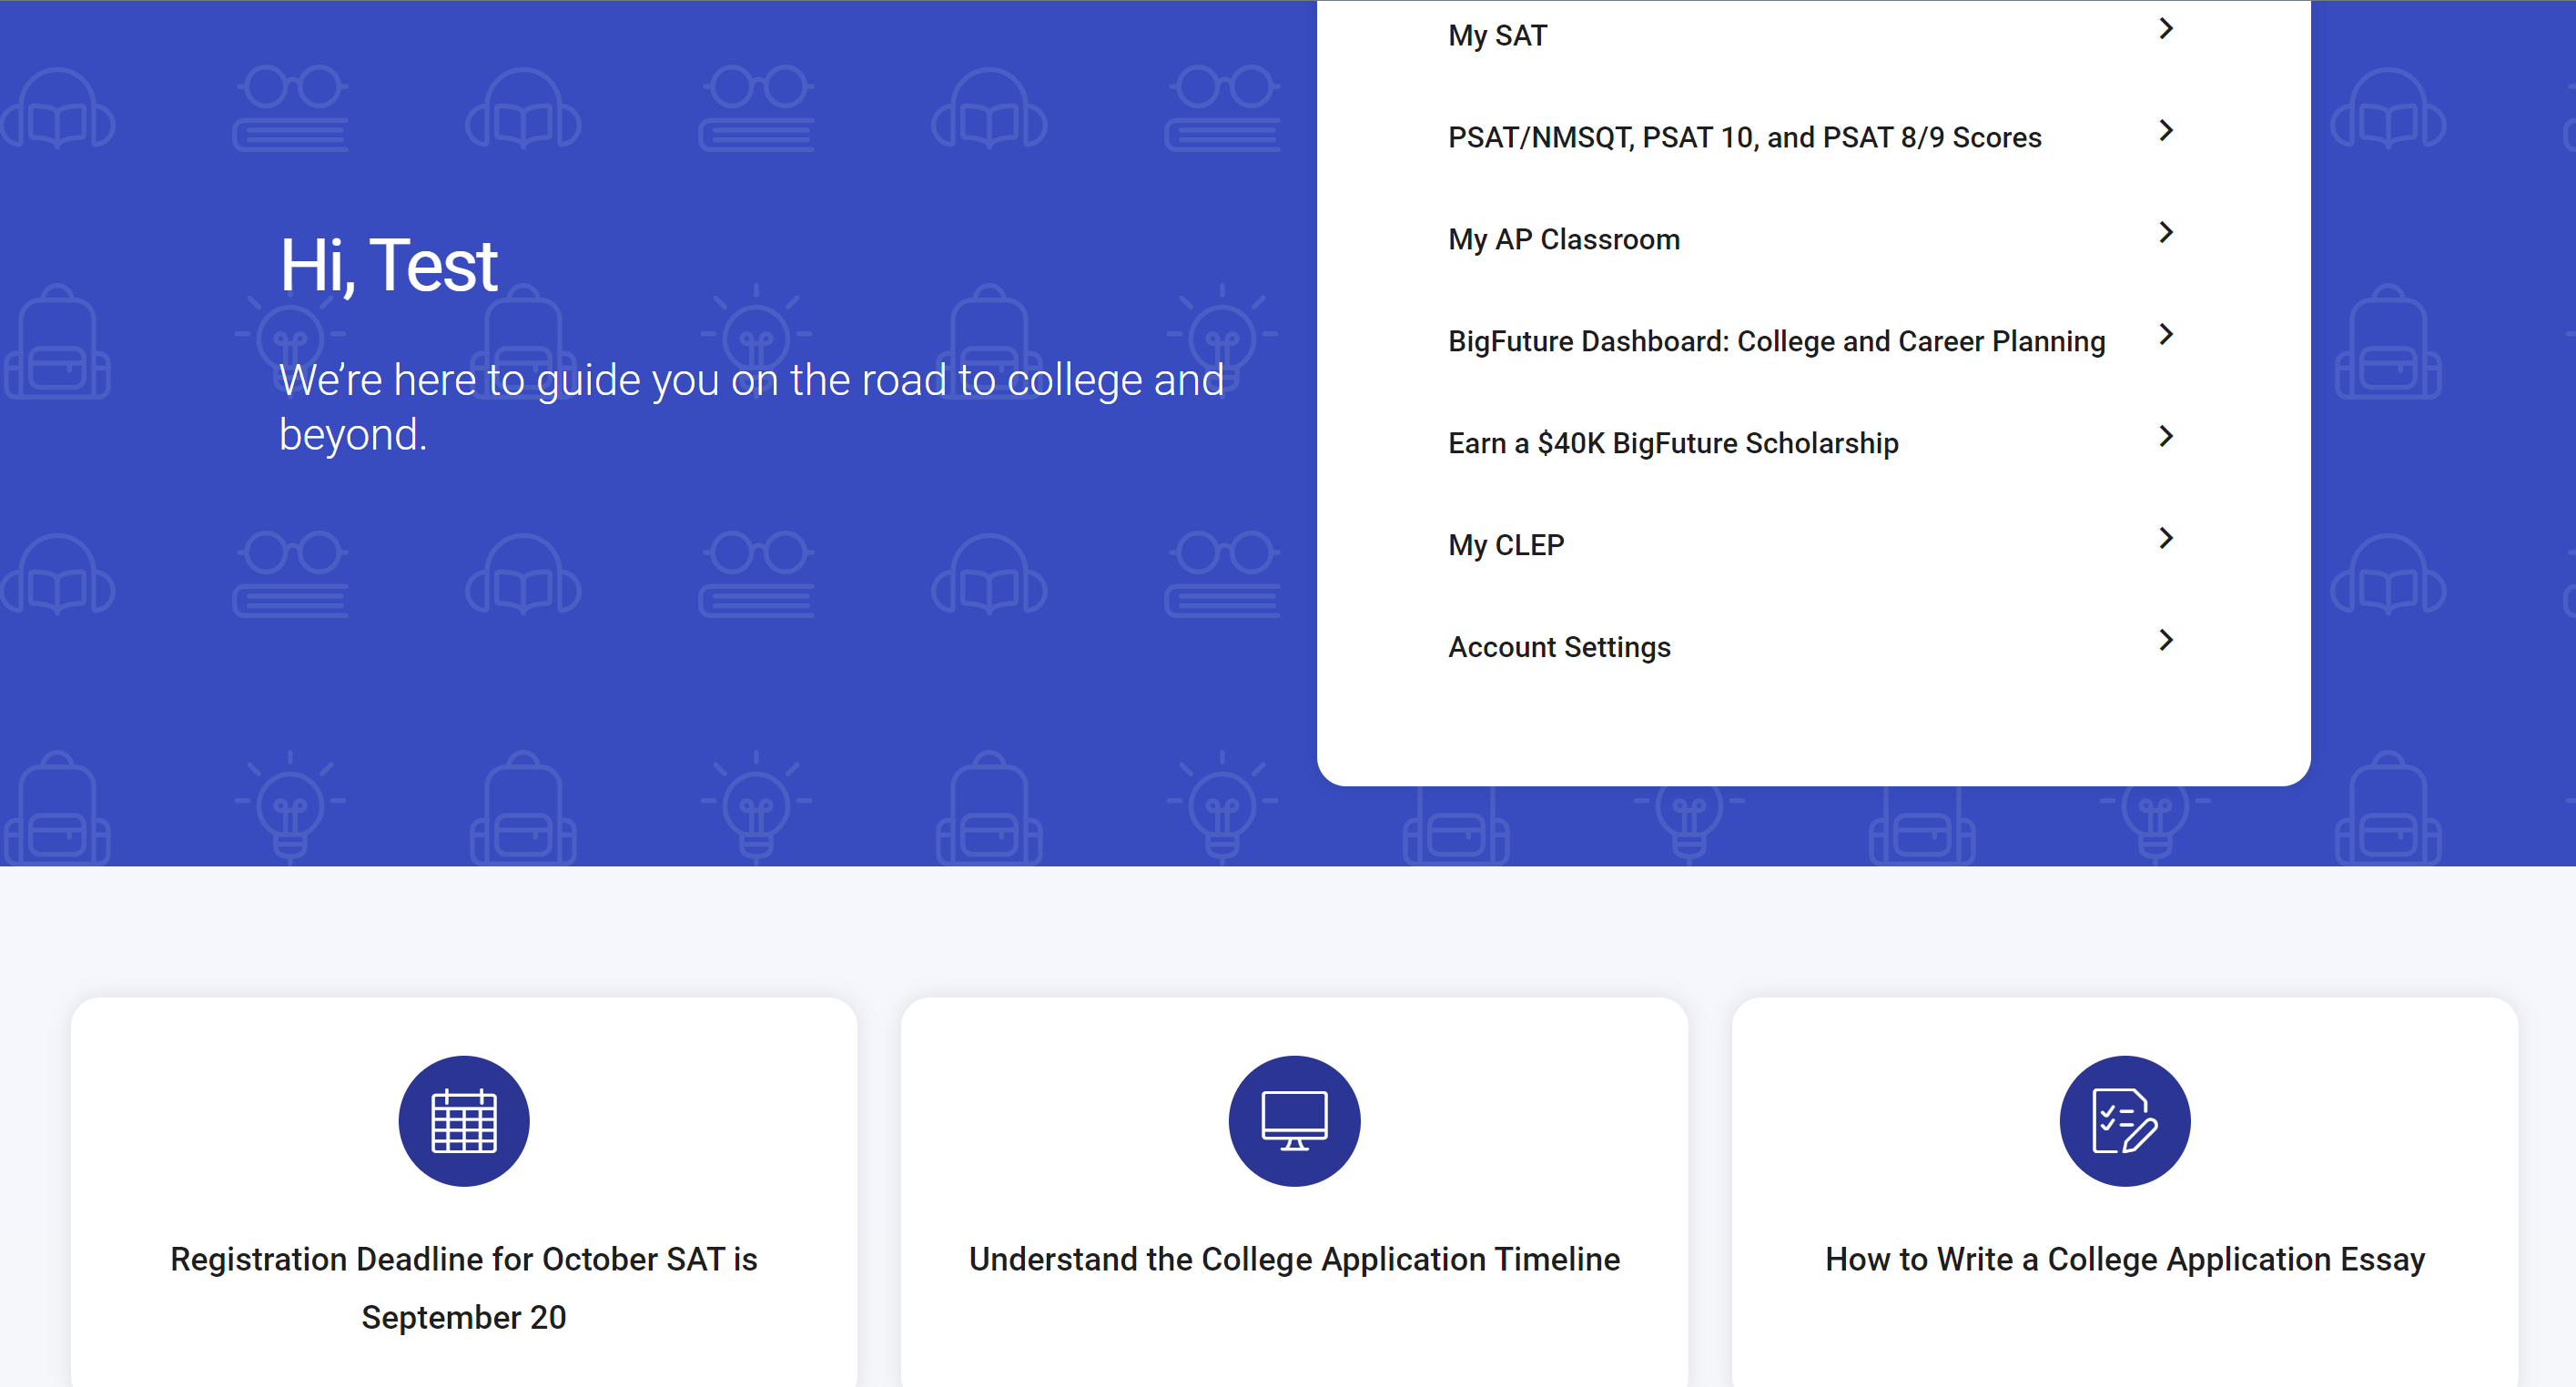The width and height of the screenshot is (2576, 1387).
Task: Expand the PSAT/NMSQT scores chevron
Action: coord(2166,131)
